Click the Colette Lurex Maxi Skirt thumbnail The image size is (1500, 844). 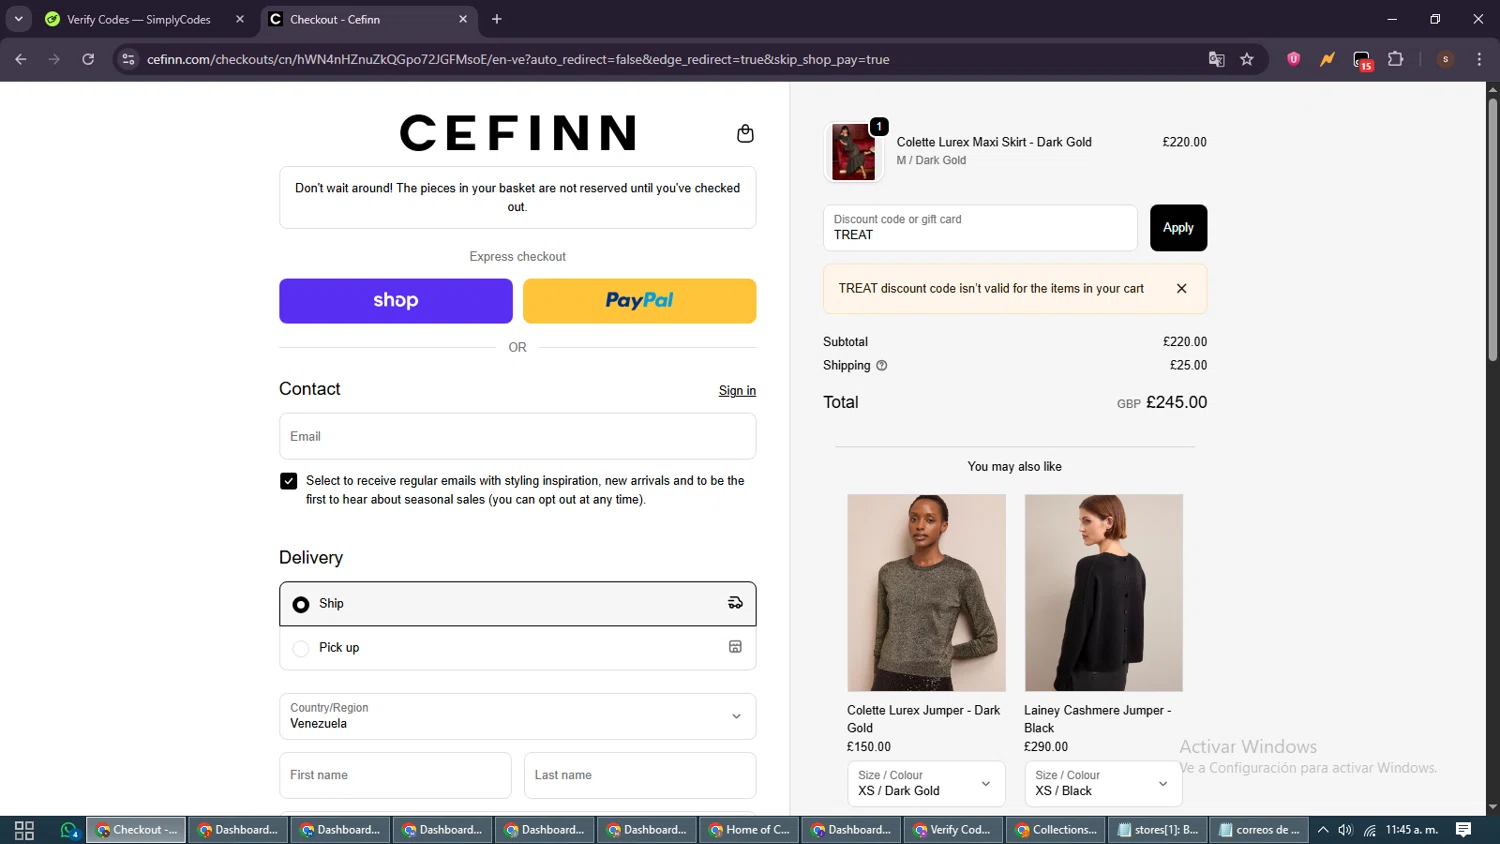coord(853,152)
